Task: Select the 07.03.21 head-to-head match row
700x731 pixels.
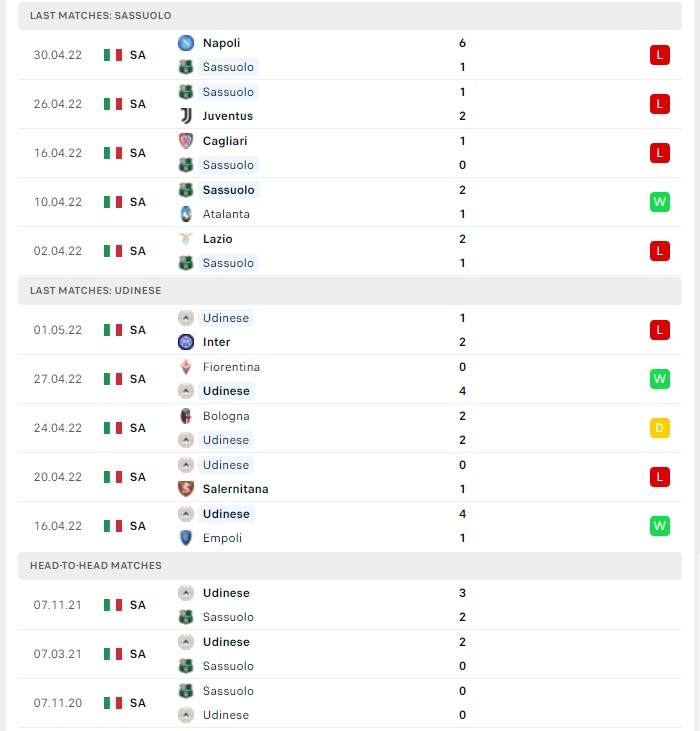Action: click(350, 654)
